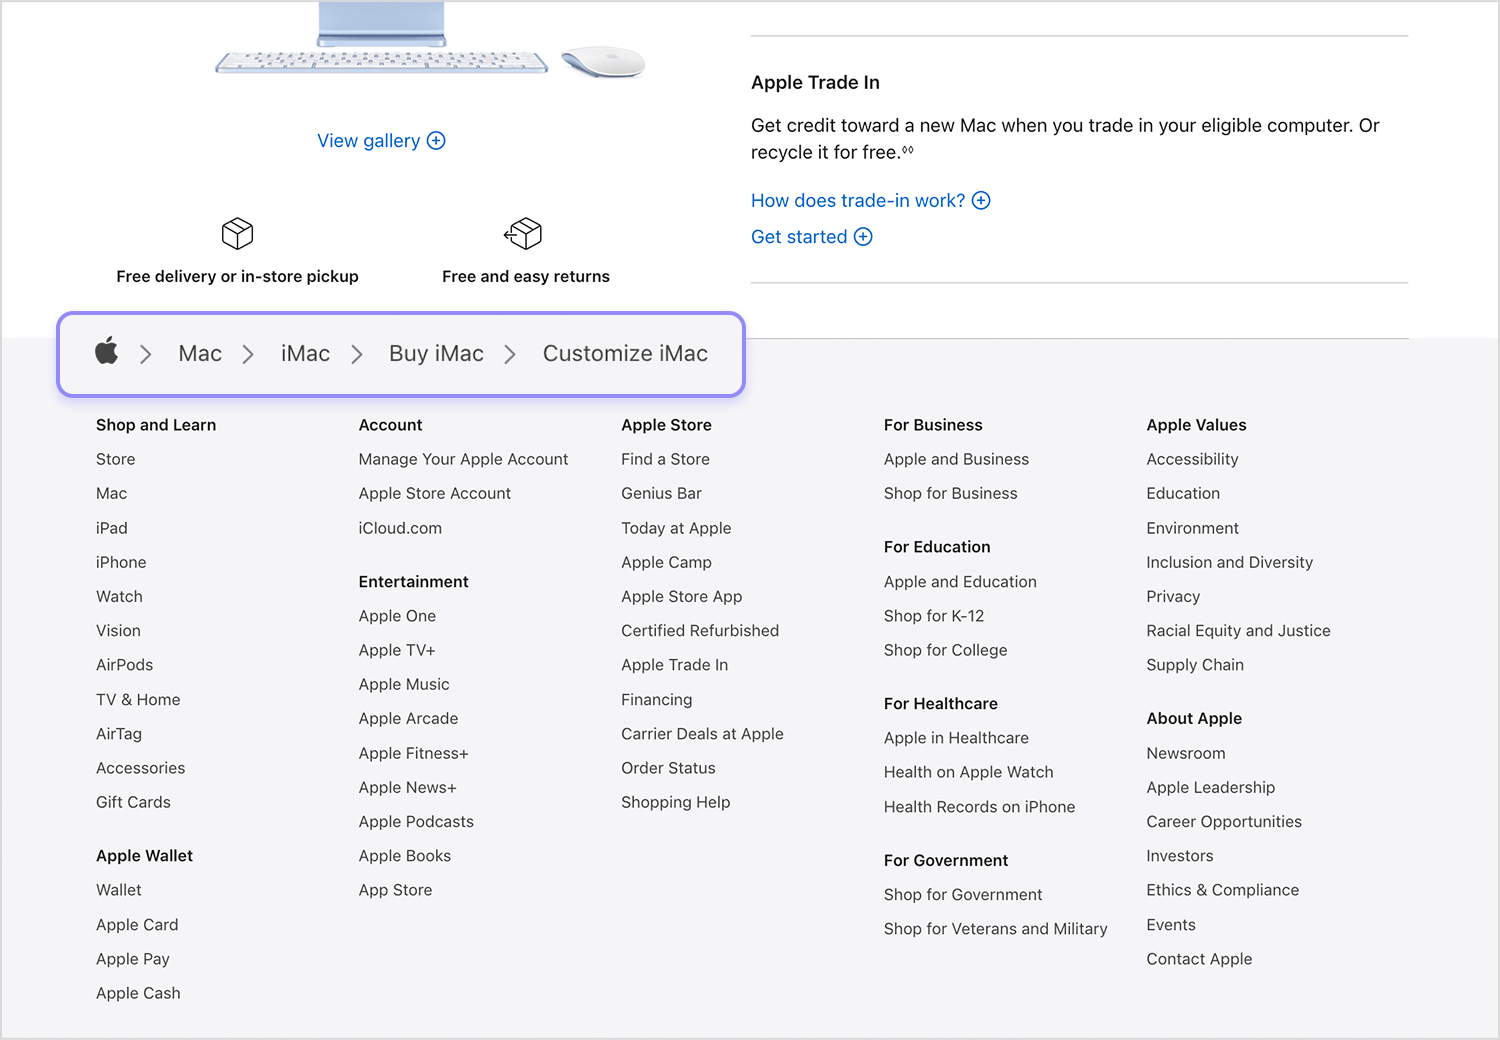Click the delivery box icon
Image resolution: width=1500 pixels, height=1040 pixels.
(238, 233)
